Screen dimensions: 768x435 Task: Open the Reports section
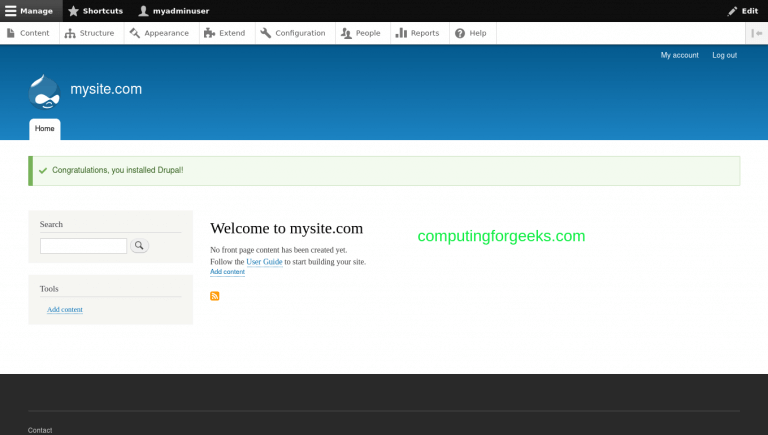point(418,33)
